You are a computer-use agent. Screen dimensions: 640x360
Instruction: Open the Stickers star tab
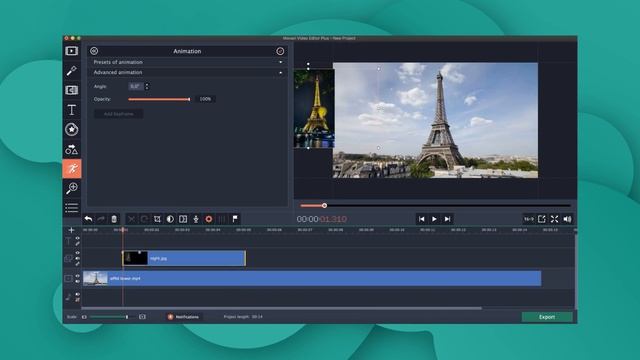pyautogui.click(x=72, y=129)
